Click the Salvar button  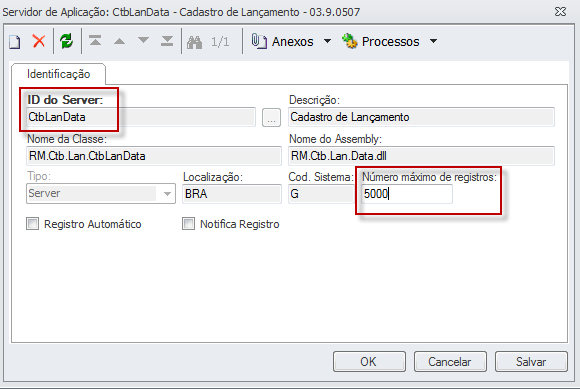pos(531,361)
